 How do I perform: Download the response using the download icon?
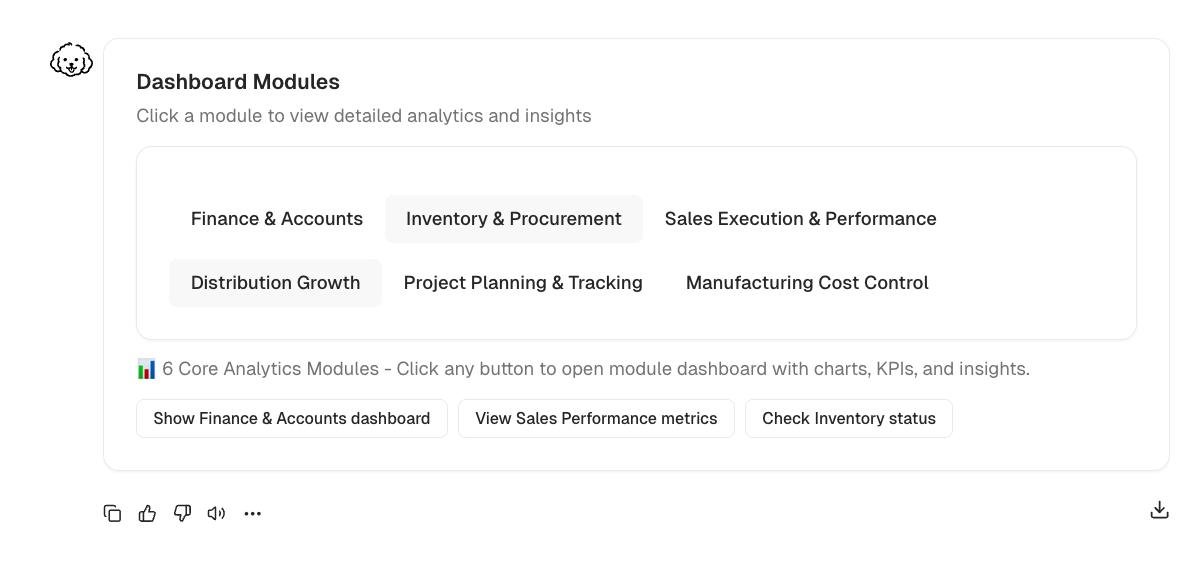point(1159,510)
